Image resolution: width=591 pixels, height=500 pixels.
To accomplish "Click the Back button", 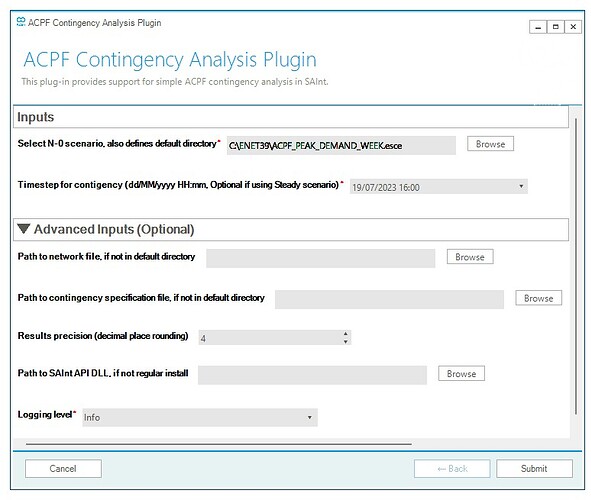I will point(452,469).
